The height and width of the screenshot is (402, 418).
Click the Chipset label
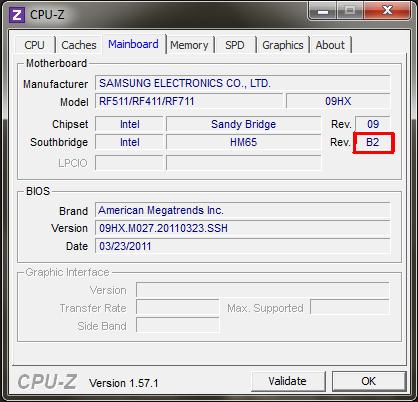[x=70, y=124]
